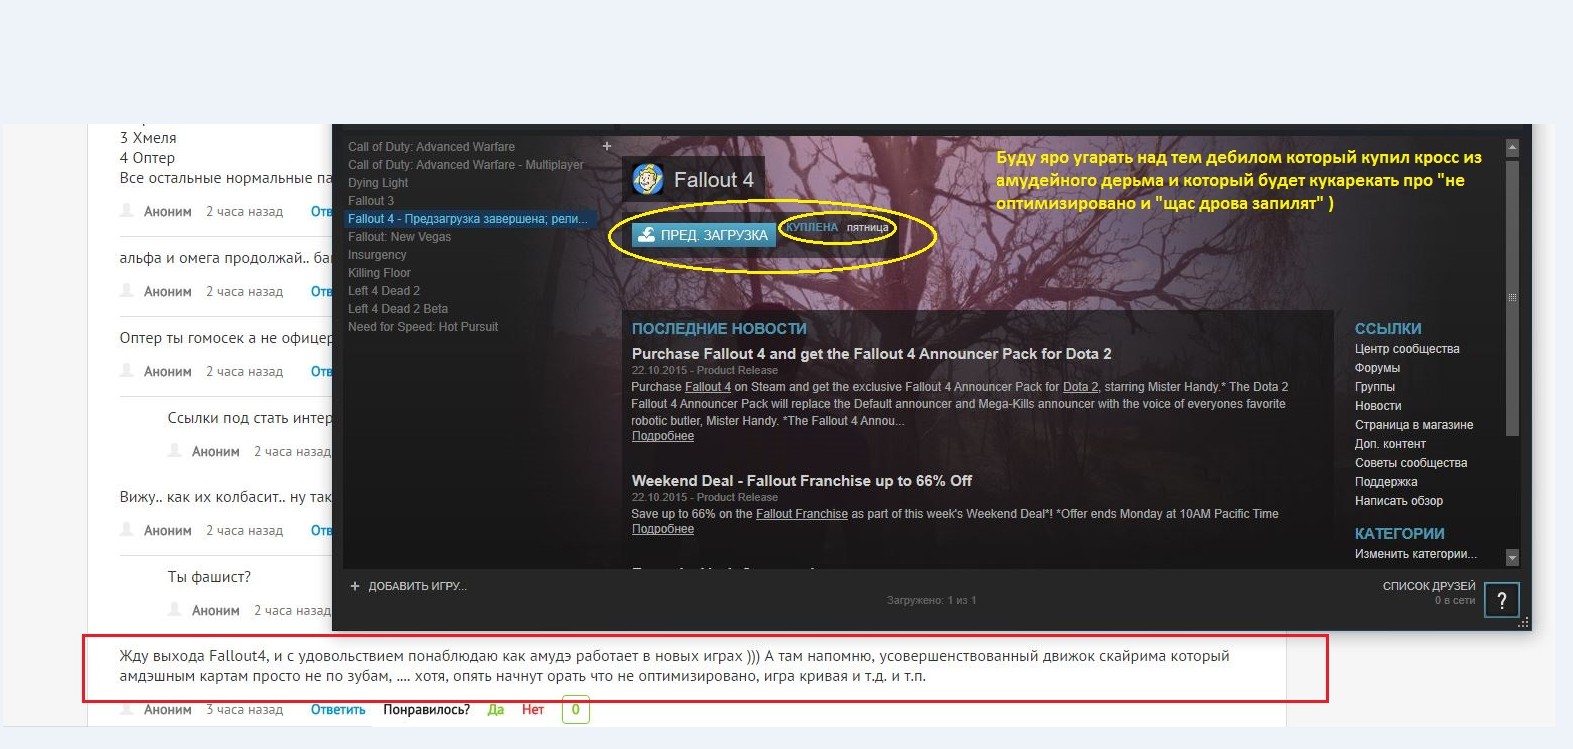The height and width of the screenshot is (749, 1573).
Task: Choose Left 4 Dead 2 Beta entry
Action: (x=397, y=309)
